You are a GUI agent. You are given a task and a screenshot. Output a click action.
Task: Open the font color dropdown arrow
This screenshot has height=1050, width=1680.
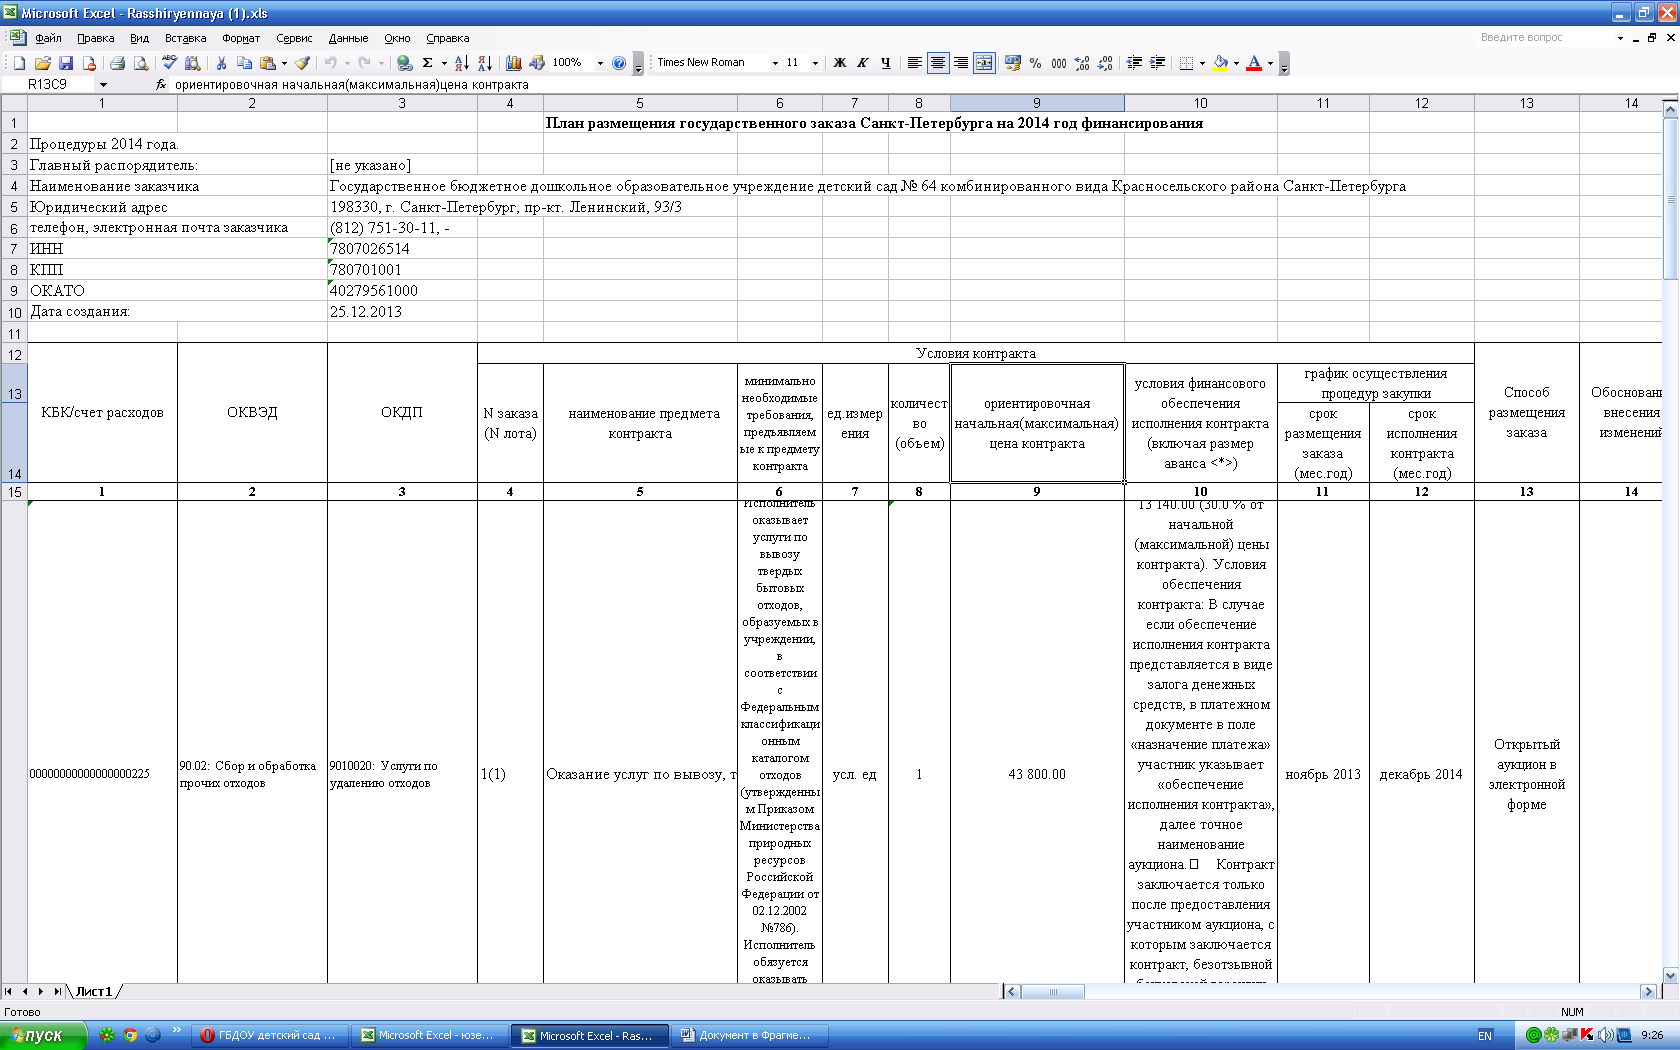coord(1270,63)
